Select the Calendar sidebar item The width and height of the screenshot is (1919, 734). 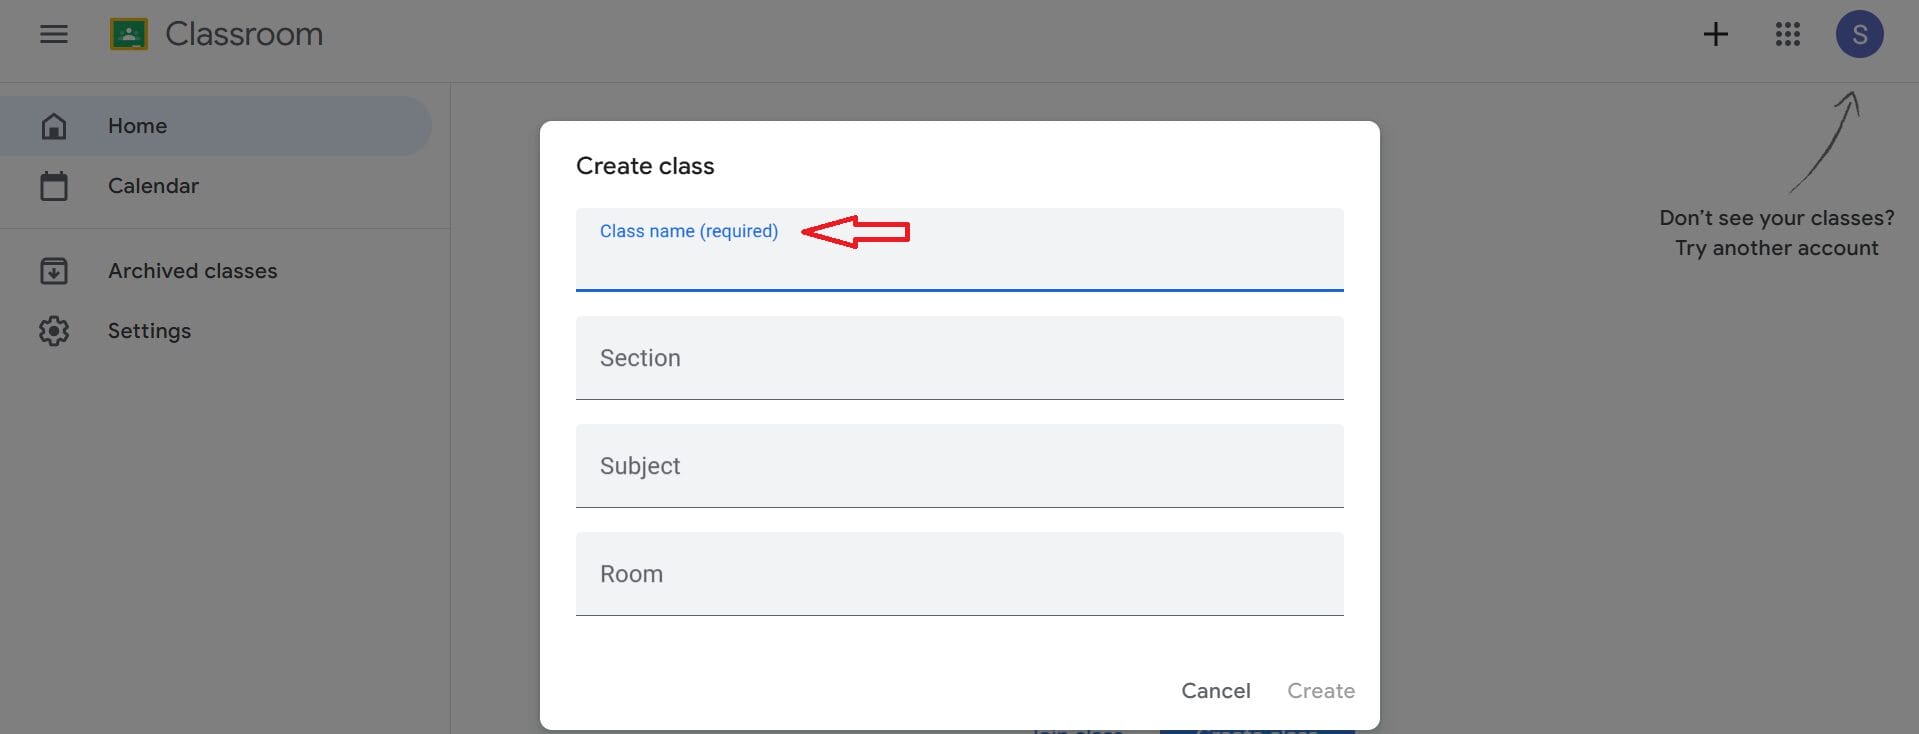pos(153,185)
